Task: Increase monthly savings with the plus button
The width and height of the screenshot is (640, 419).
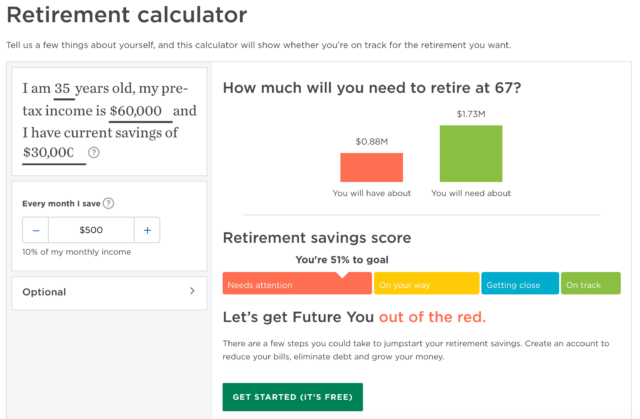Action: [147, 230]
